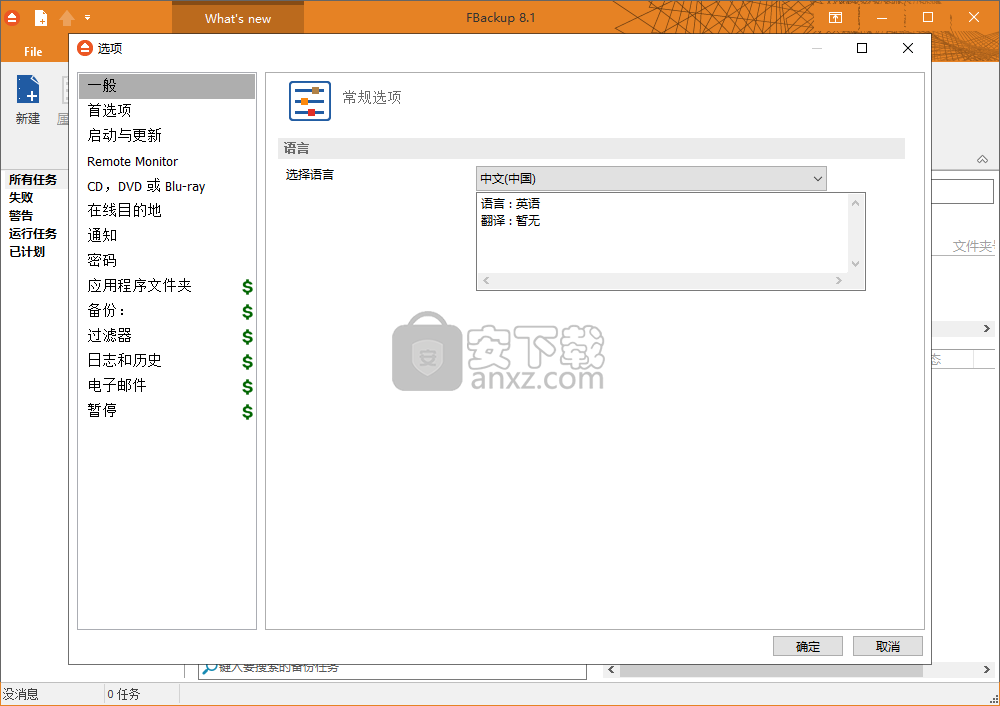Click the dollar icon beside 应用程序文件夹
Viewport: 1000px width, 706px height.
247,287
